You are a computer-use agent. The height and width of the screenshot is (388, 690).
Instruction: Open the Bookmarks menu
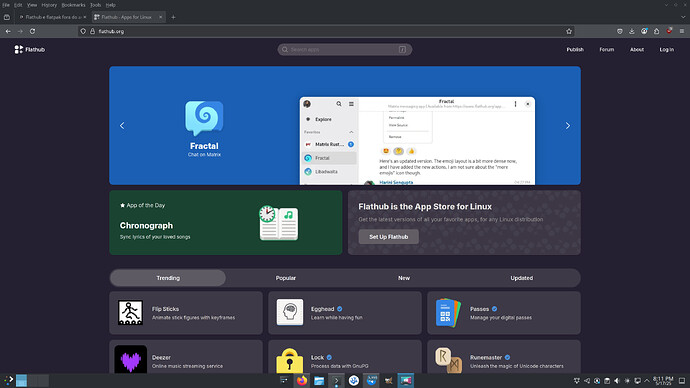tap(73, 5)
